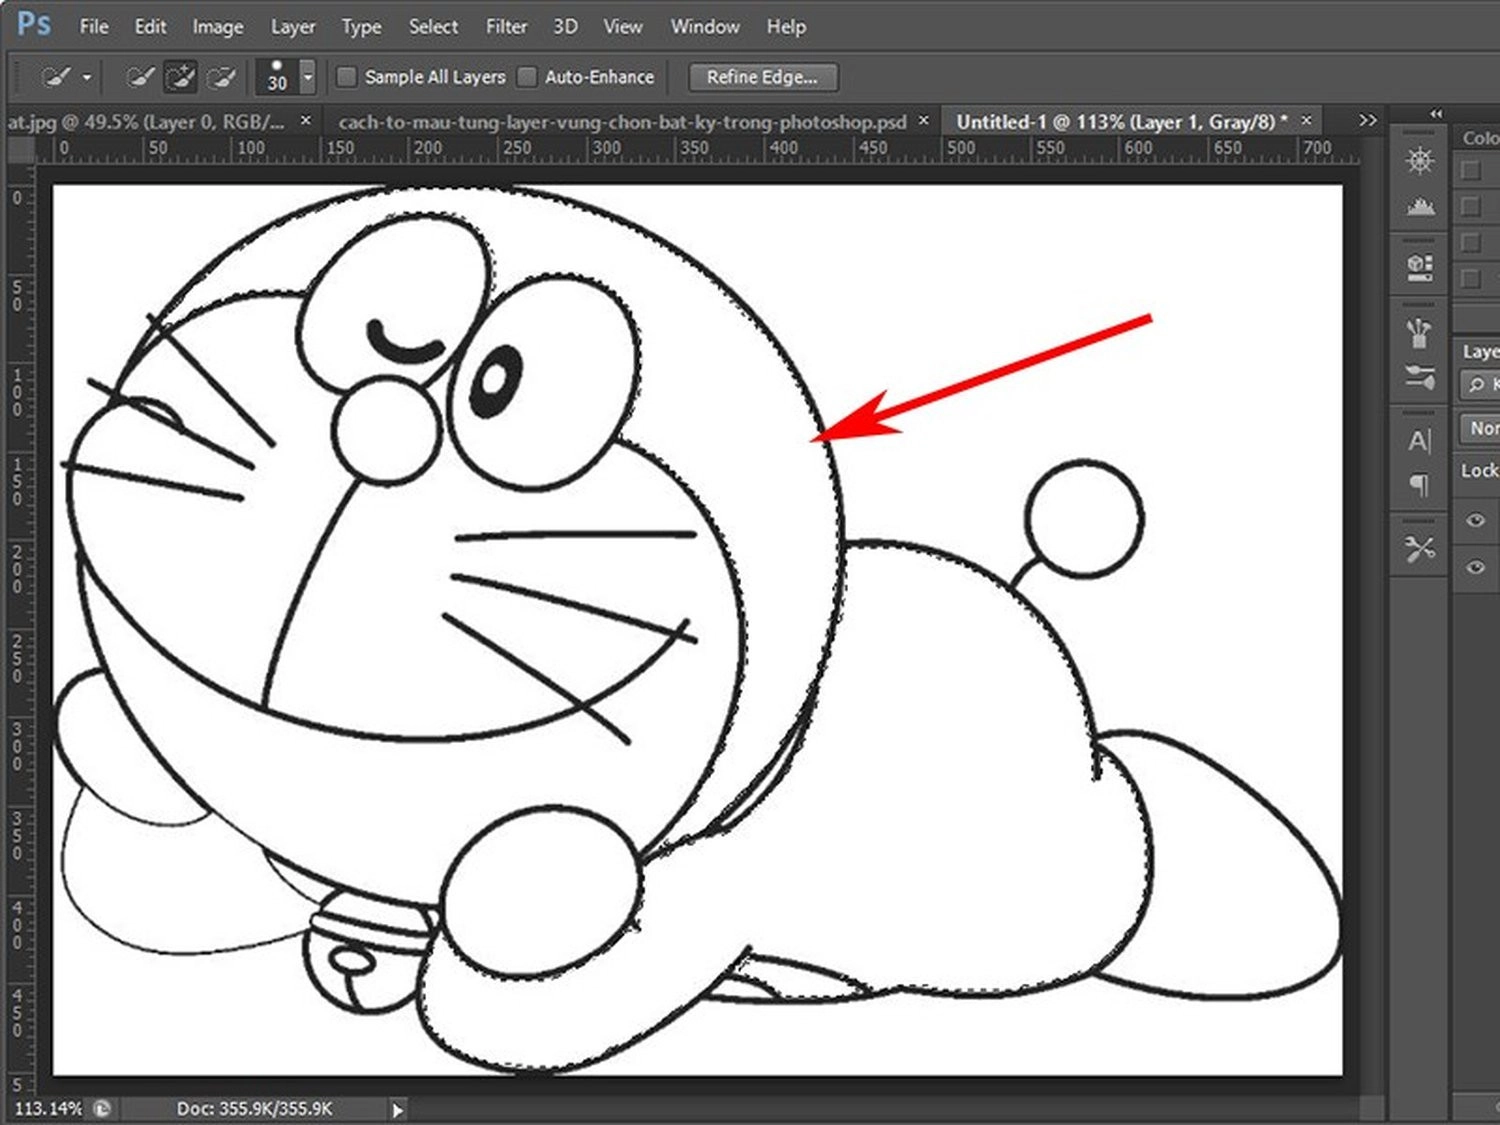Open the Edit menu
Screen dimensions: 1500x1125
[x=150, y=27]
